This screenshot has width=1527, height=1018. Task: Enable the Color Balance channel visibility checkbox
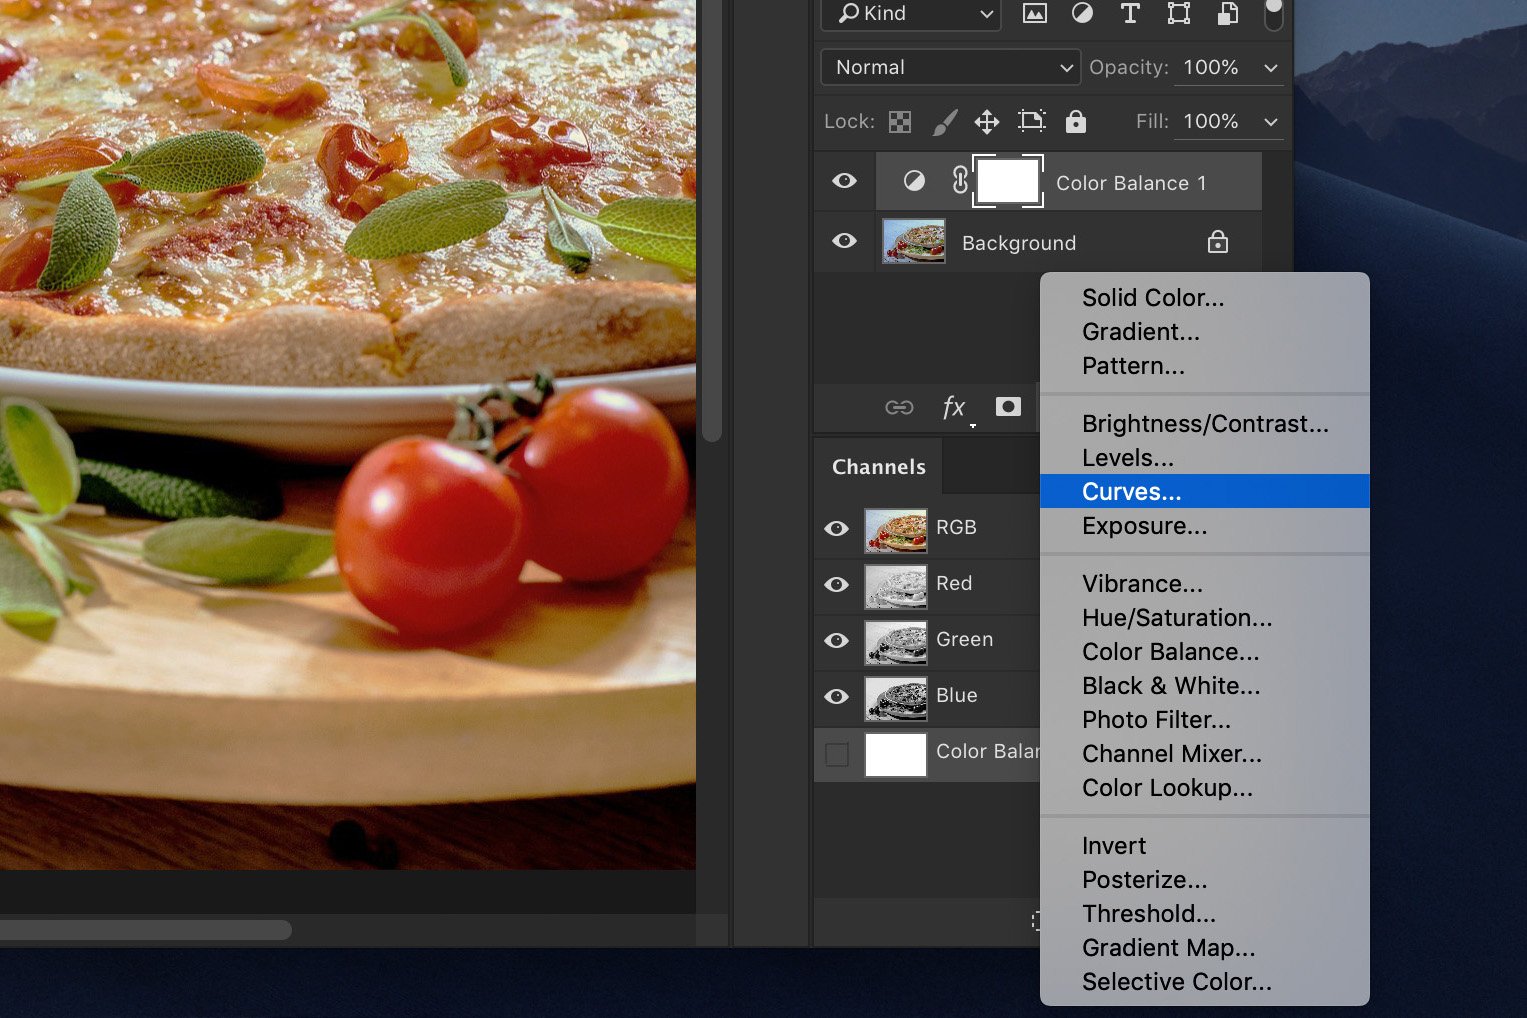pos(836,755)
